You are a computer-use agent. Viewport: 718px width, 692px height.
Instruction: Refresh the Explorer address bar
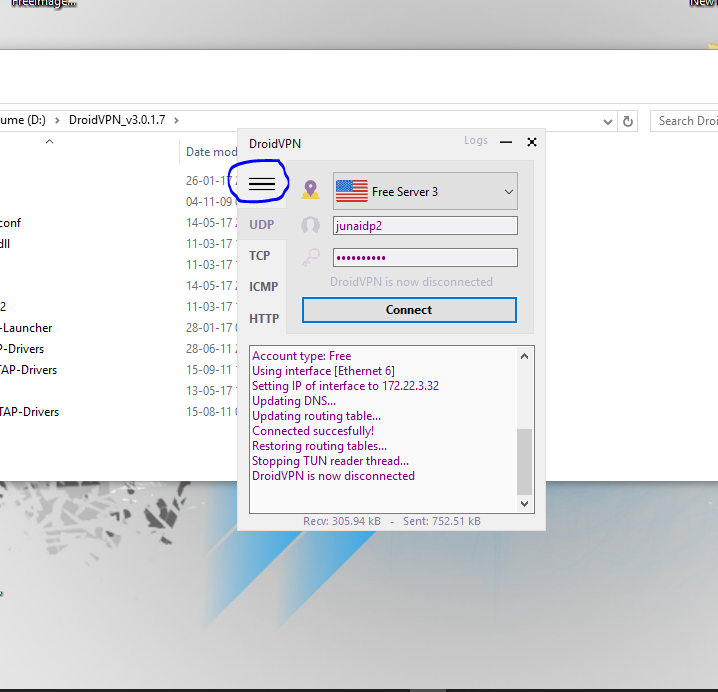tap(628, 121)
